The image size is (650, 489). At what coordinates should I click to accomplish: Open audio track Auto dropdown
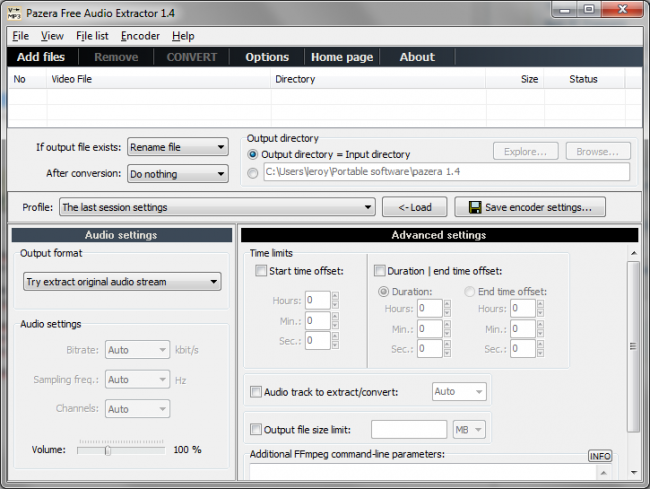pyautogui.click(x=459, y=392)
